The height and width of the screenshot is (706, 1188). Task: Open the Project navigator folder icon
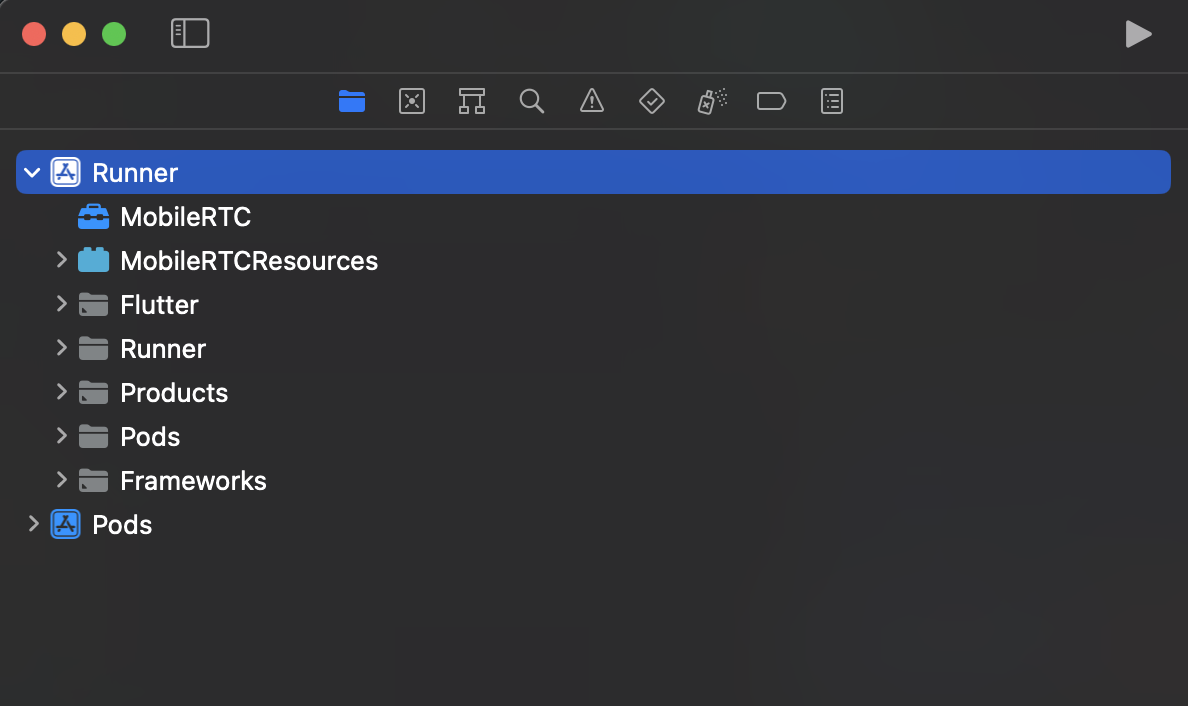pyautogui.click(x=352, y=101)
